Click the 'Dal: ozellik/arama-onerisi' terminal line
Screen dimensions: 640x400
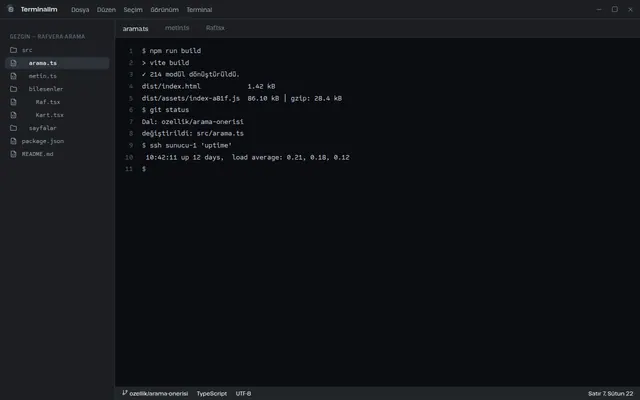point(193,122)
